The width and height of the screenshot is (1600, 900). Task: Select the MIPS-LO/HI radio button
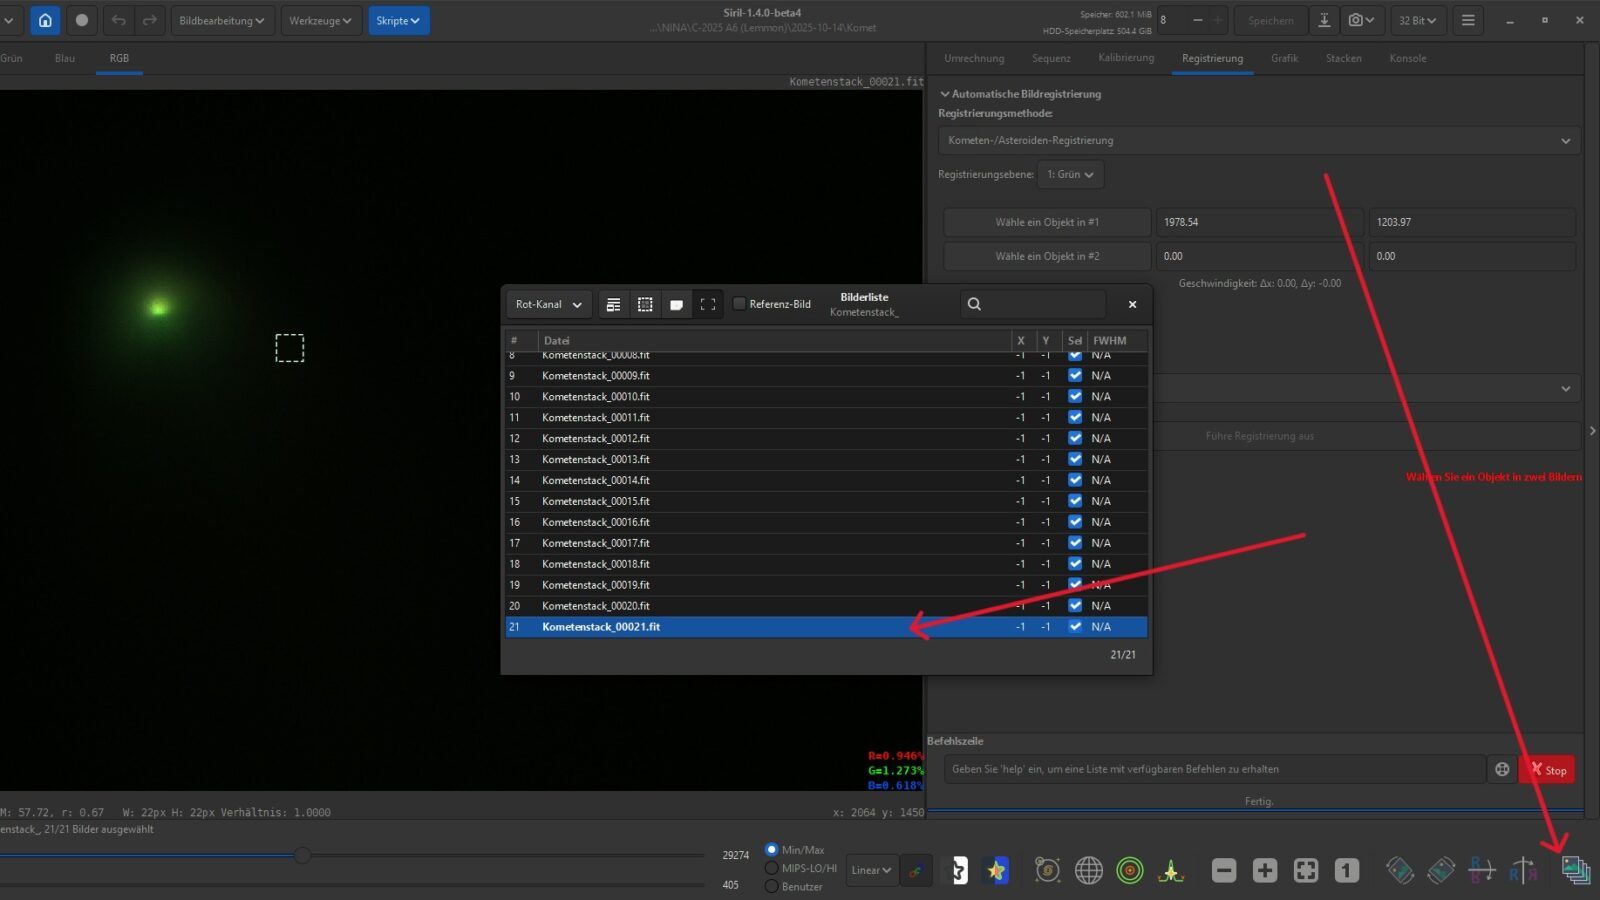point(771,868)
